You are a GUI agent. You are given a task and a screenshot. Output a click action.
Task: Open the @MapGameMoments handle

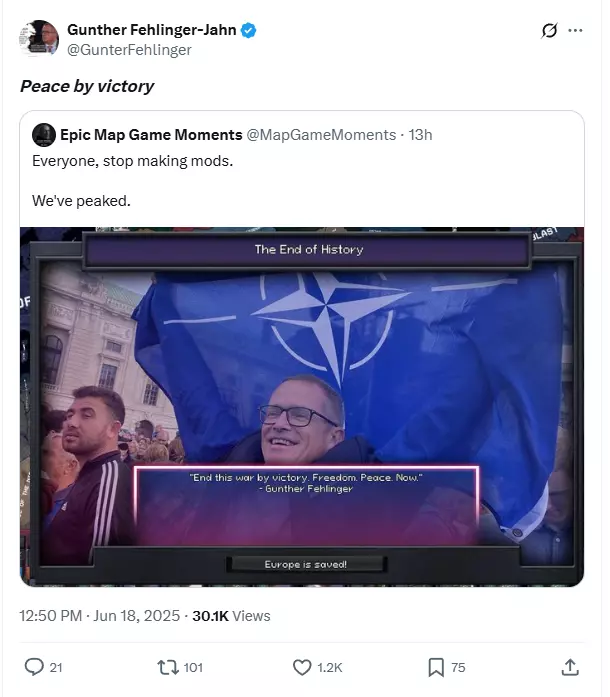[x=321, y=135]
